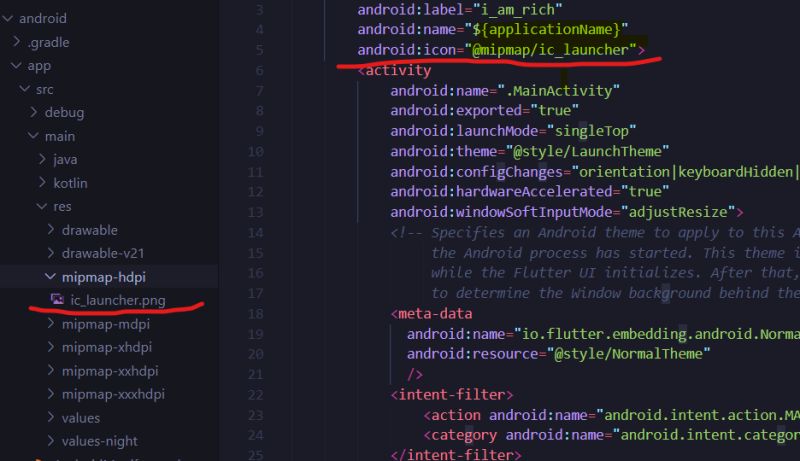Screen dimensions: 800x461
Task: Click the "singleTop" launchMode value
Action: 591,131
